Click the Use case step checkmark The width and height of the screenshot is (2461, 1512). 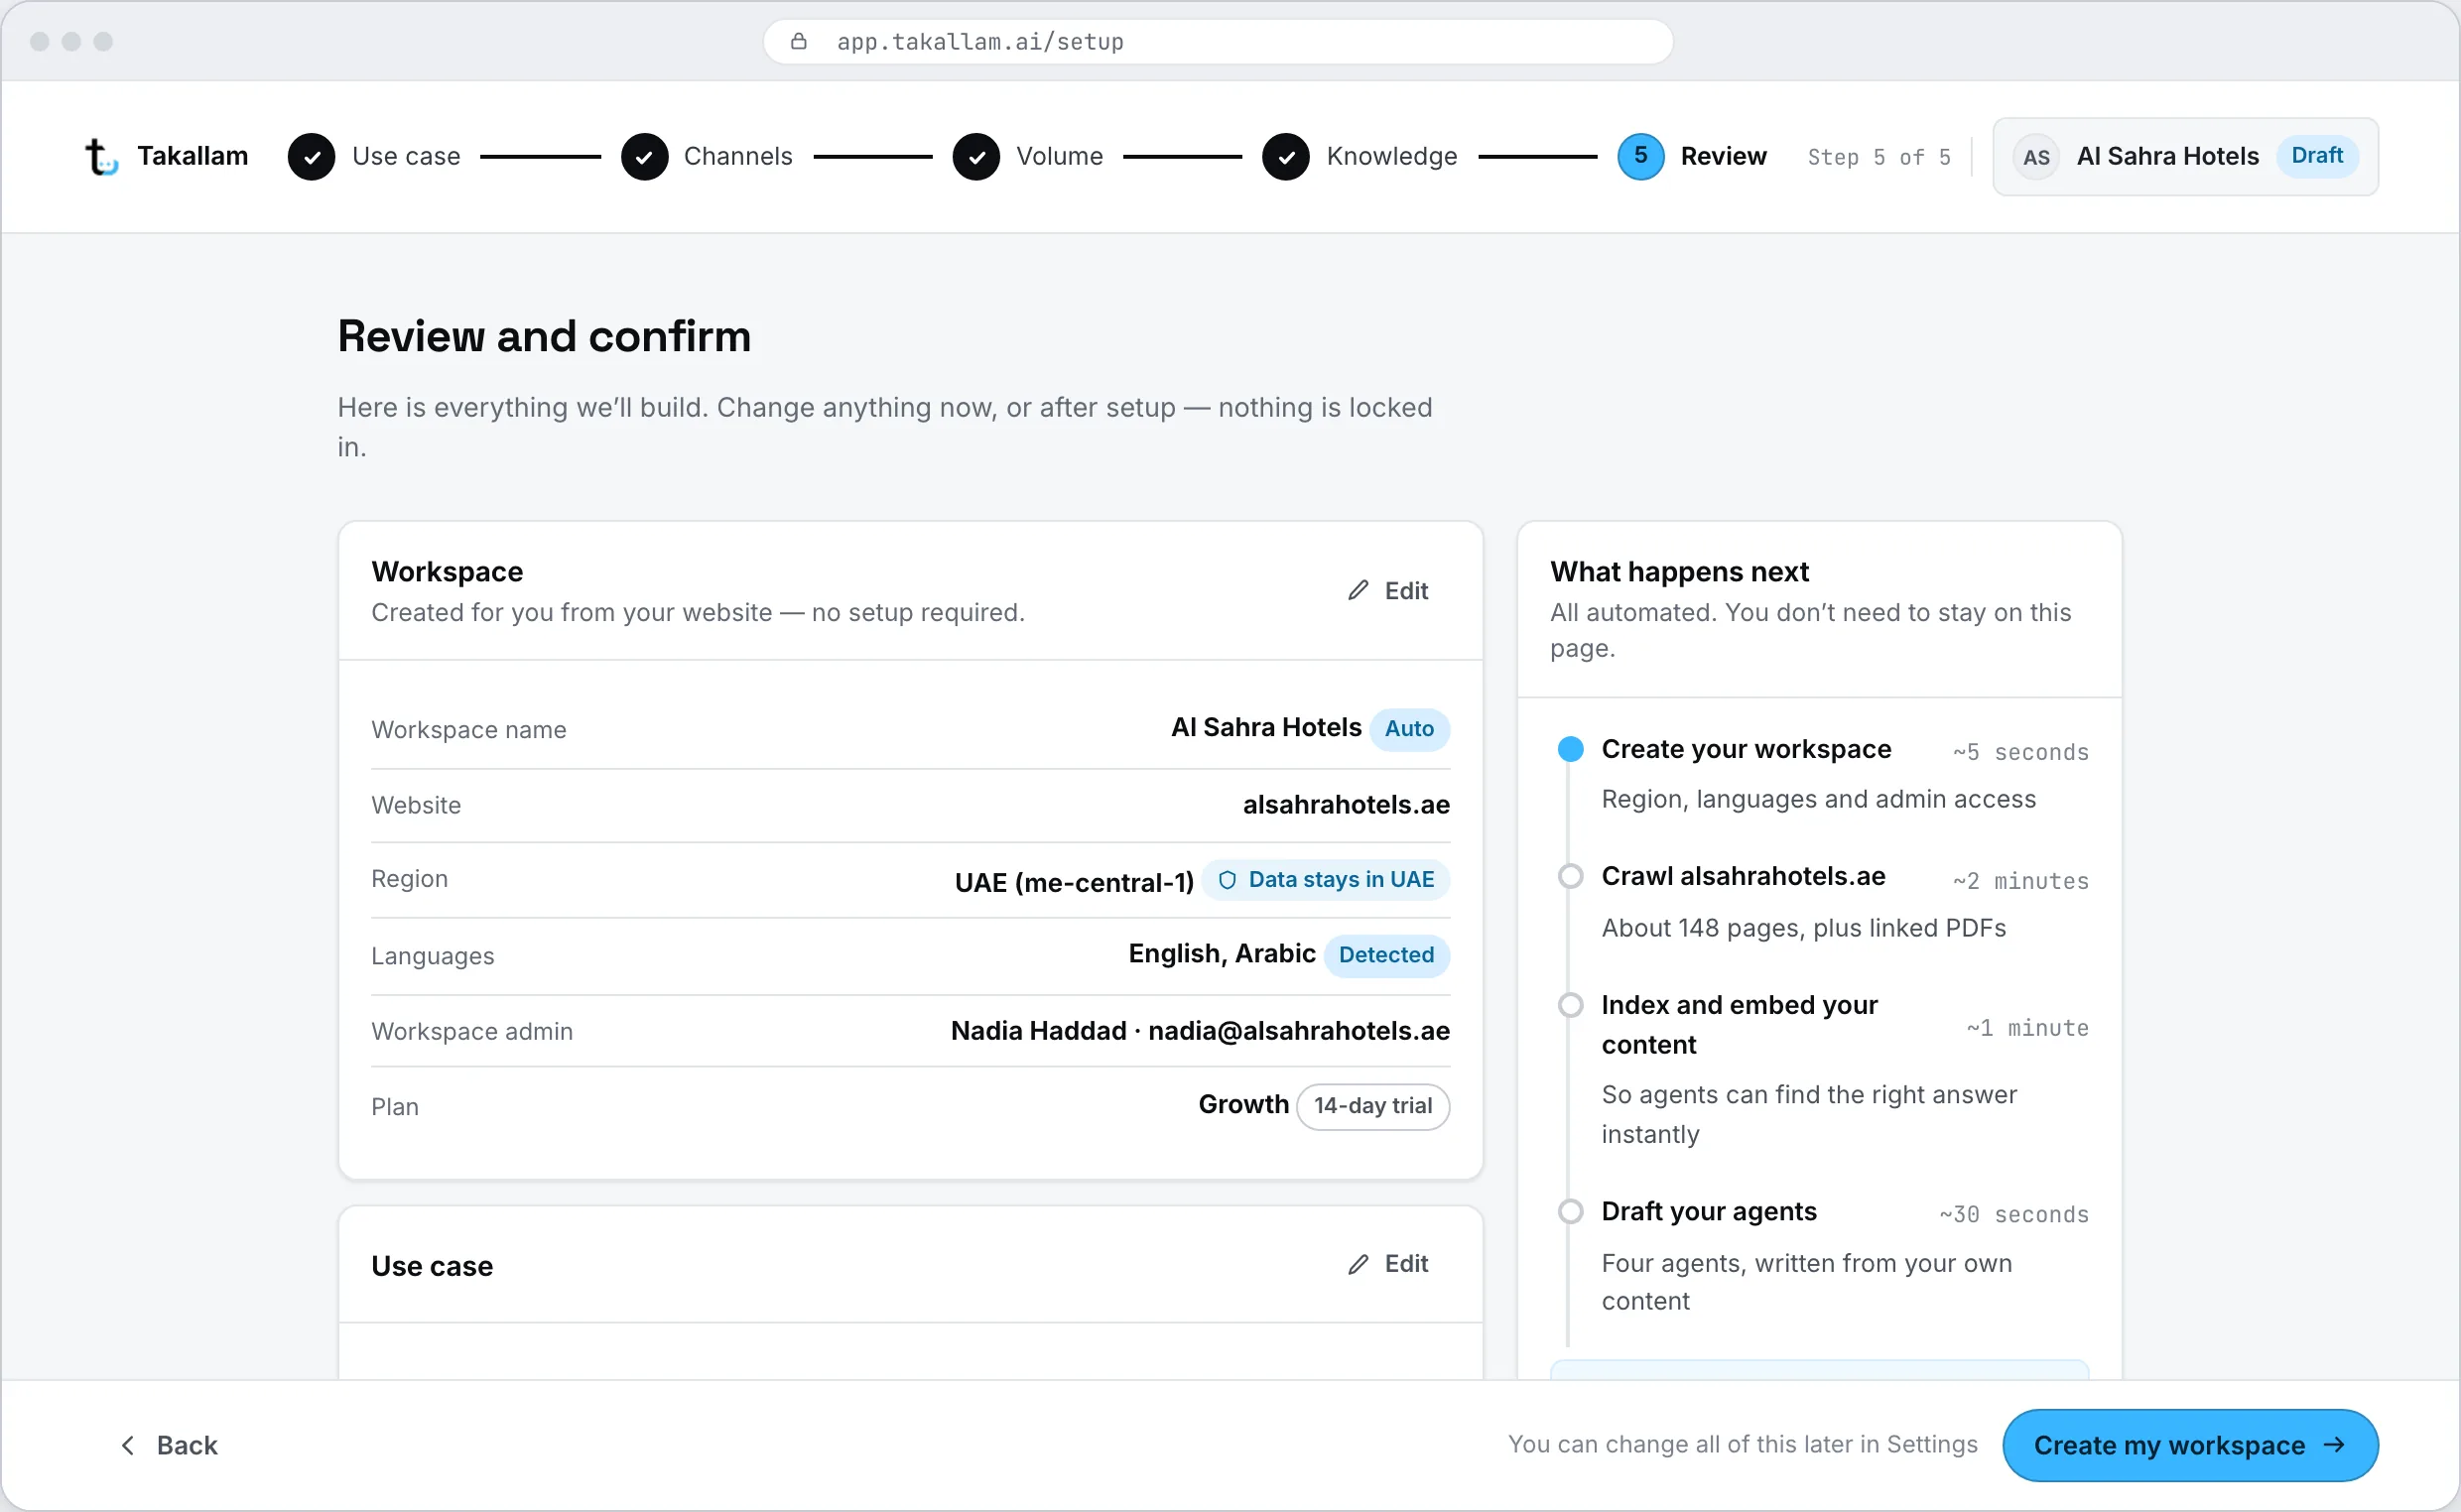pyautogui.click(x=311, y=157)
